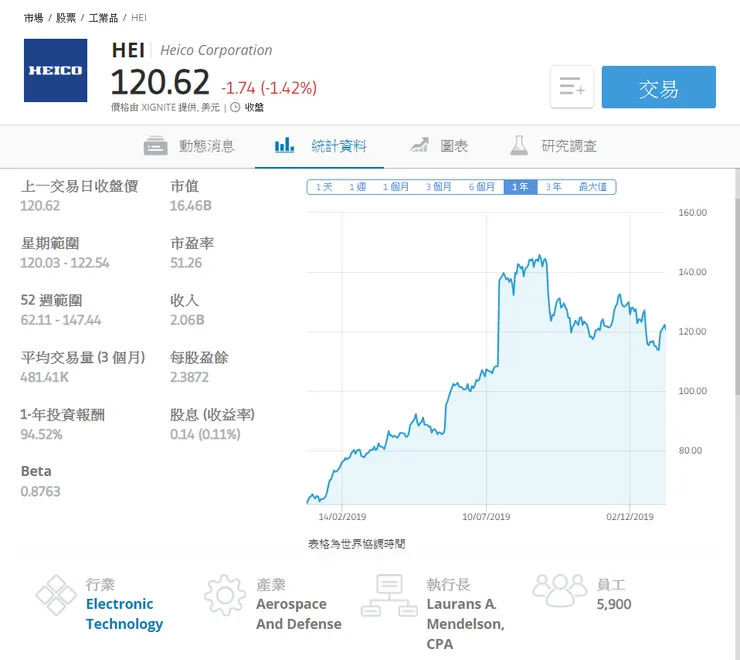Click the current price 120.62 heading
740x660 pixels.
point(160,82)
